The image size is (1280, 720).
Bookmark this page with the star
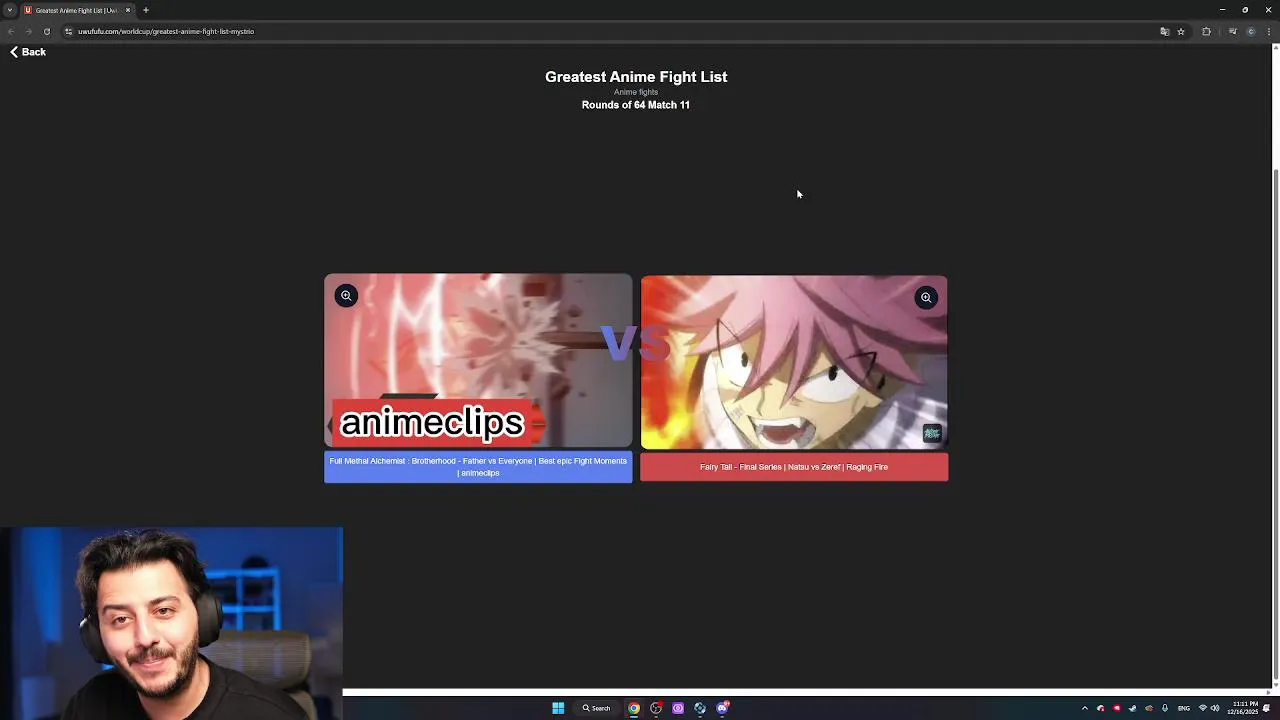[1181, 31]
